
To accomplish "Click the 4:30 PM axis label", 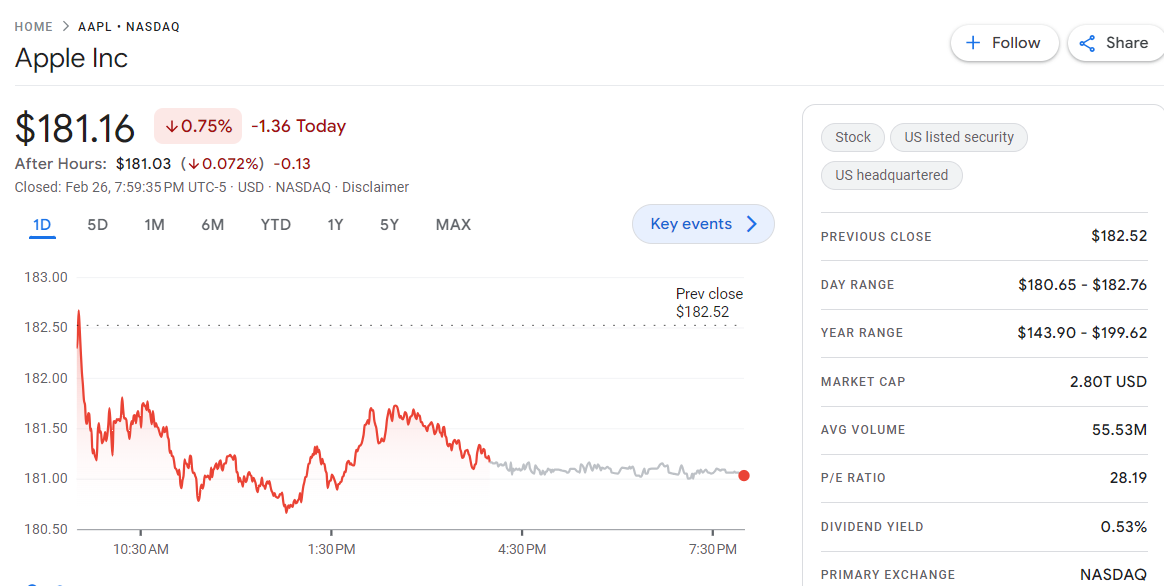I will pos(522,550).
